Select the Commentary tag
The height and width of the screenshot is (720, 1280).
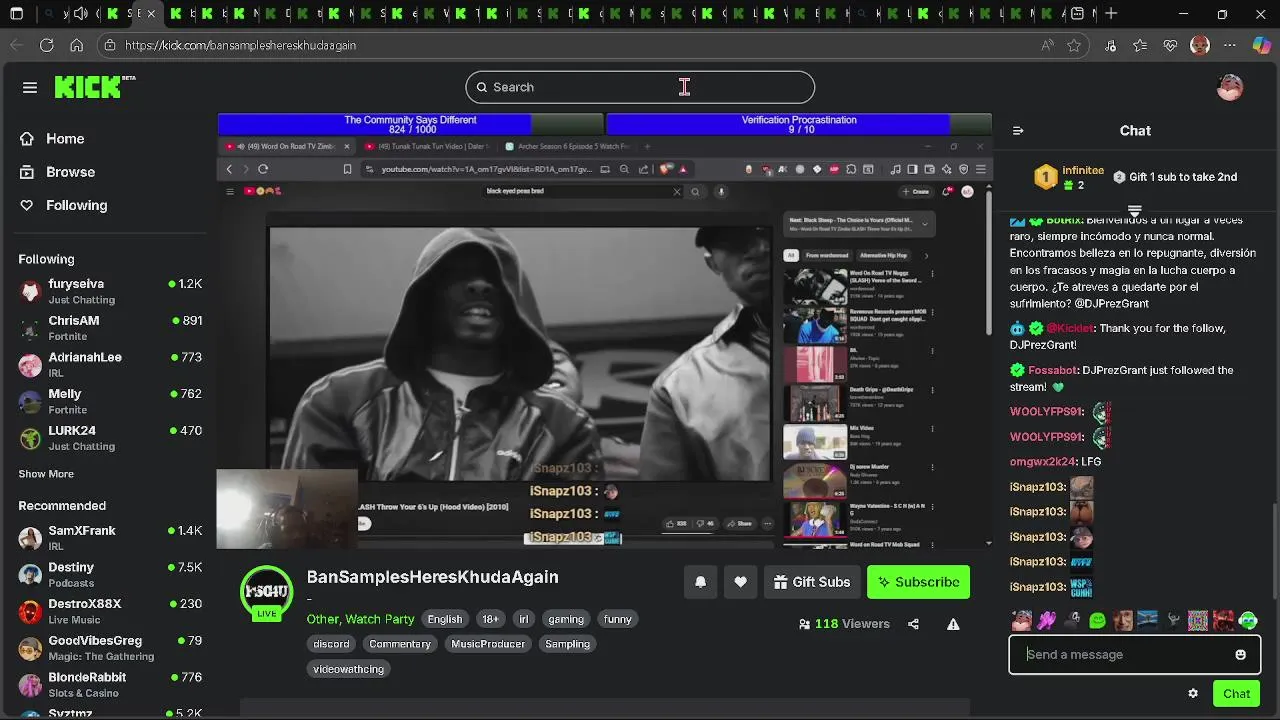click(x=400, y=644)
